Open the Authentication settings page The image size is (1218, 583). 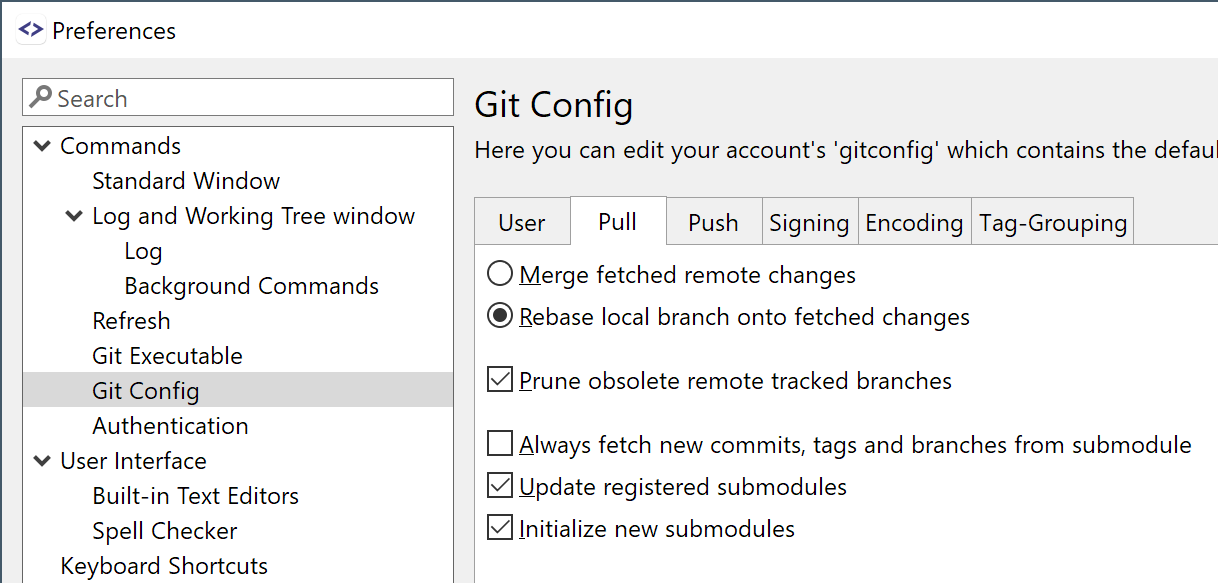tap(170, 425)
